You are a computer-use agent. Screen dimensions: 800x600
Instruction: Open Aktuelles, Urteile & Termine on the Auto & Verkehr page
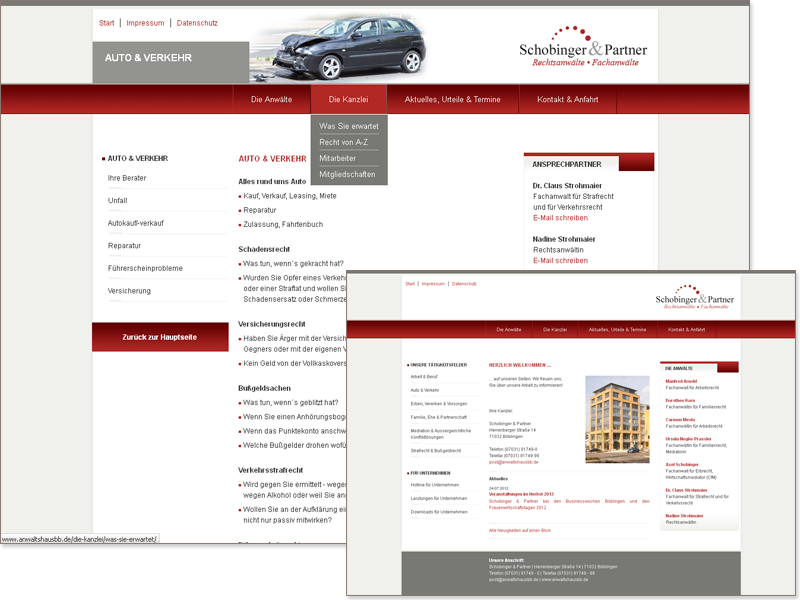(x=453, y=99)
